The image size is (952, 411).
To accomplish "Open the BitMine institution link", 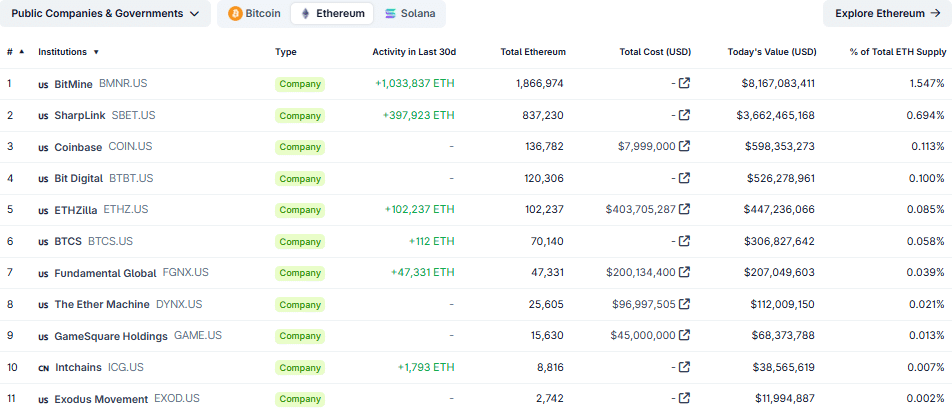I will click(x=74, y=84).
